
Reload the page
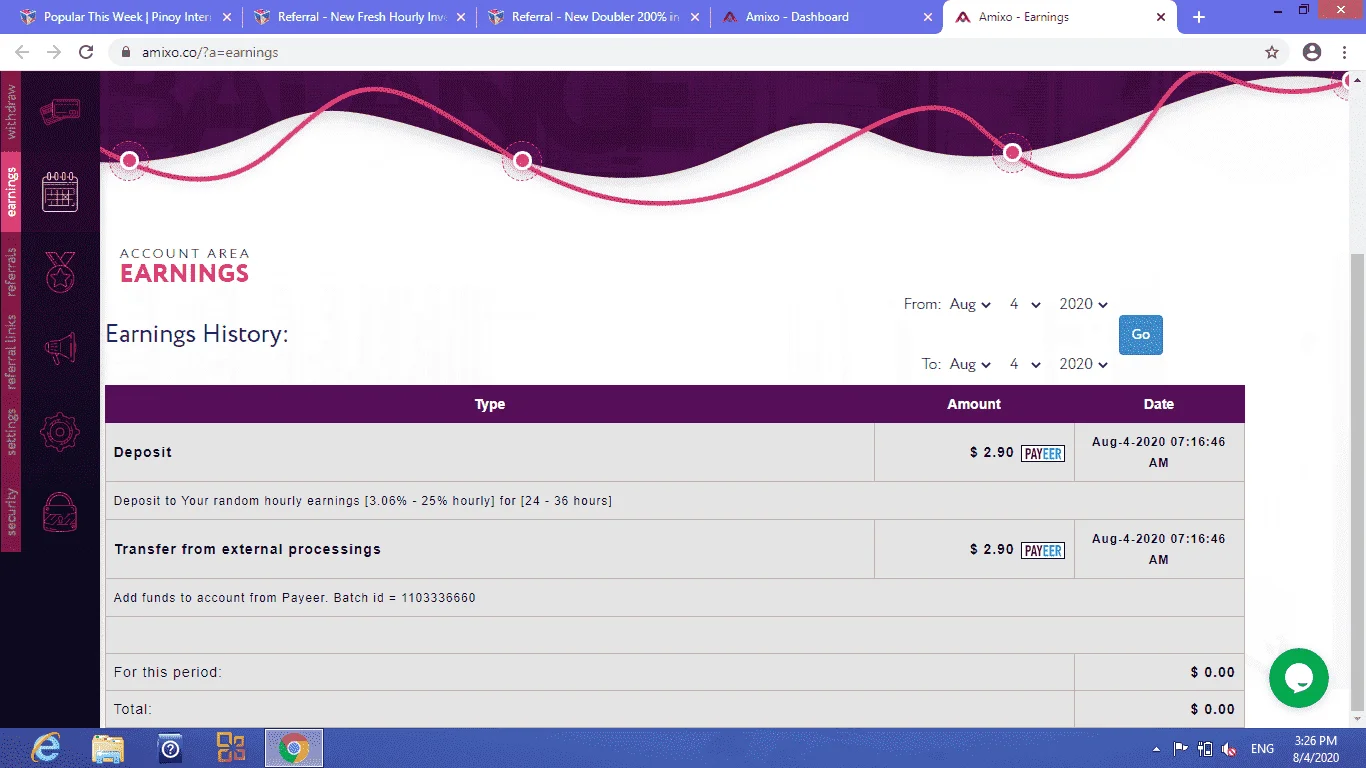click(x=86, y=52)
